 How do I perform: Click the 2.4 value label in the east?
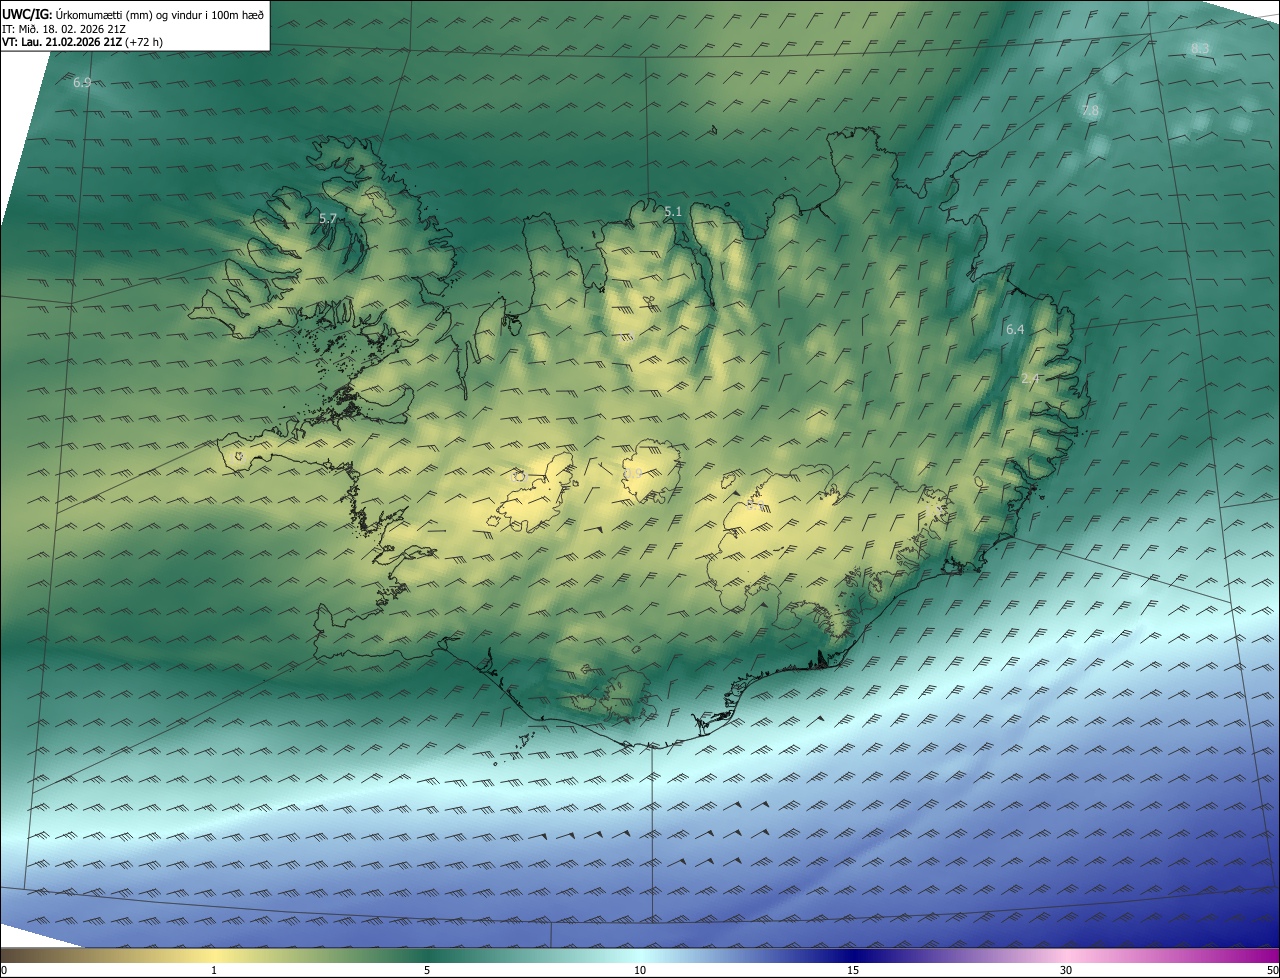tap(1031, 378)
